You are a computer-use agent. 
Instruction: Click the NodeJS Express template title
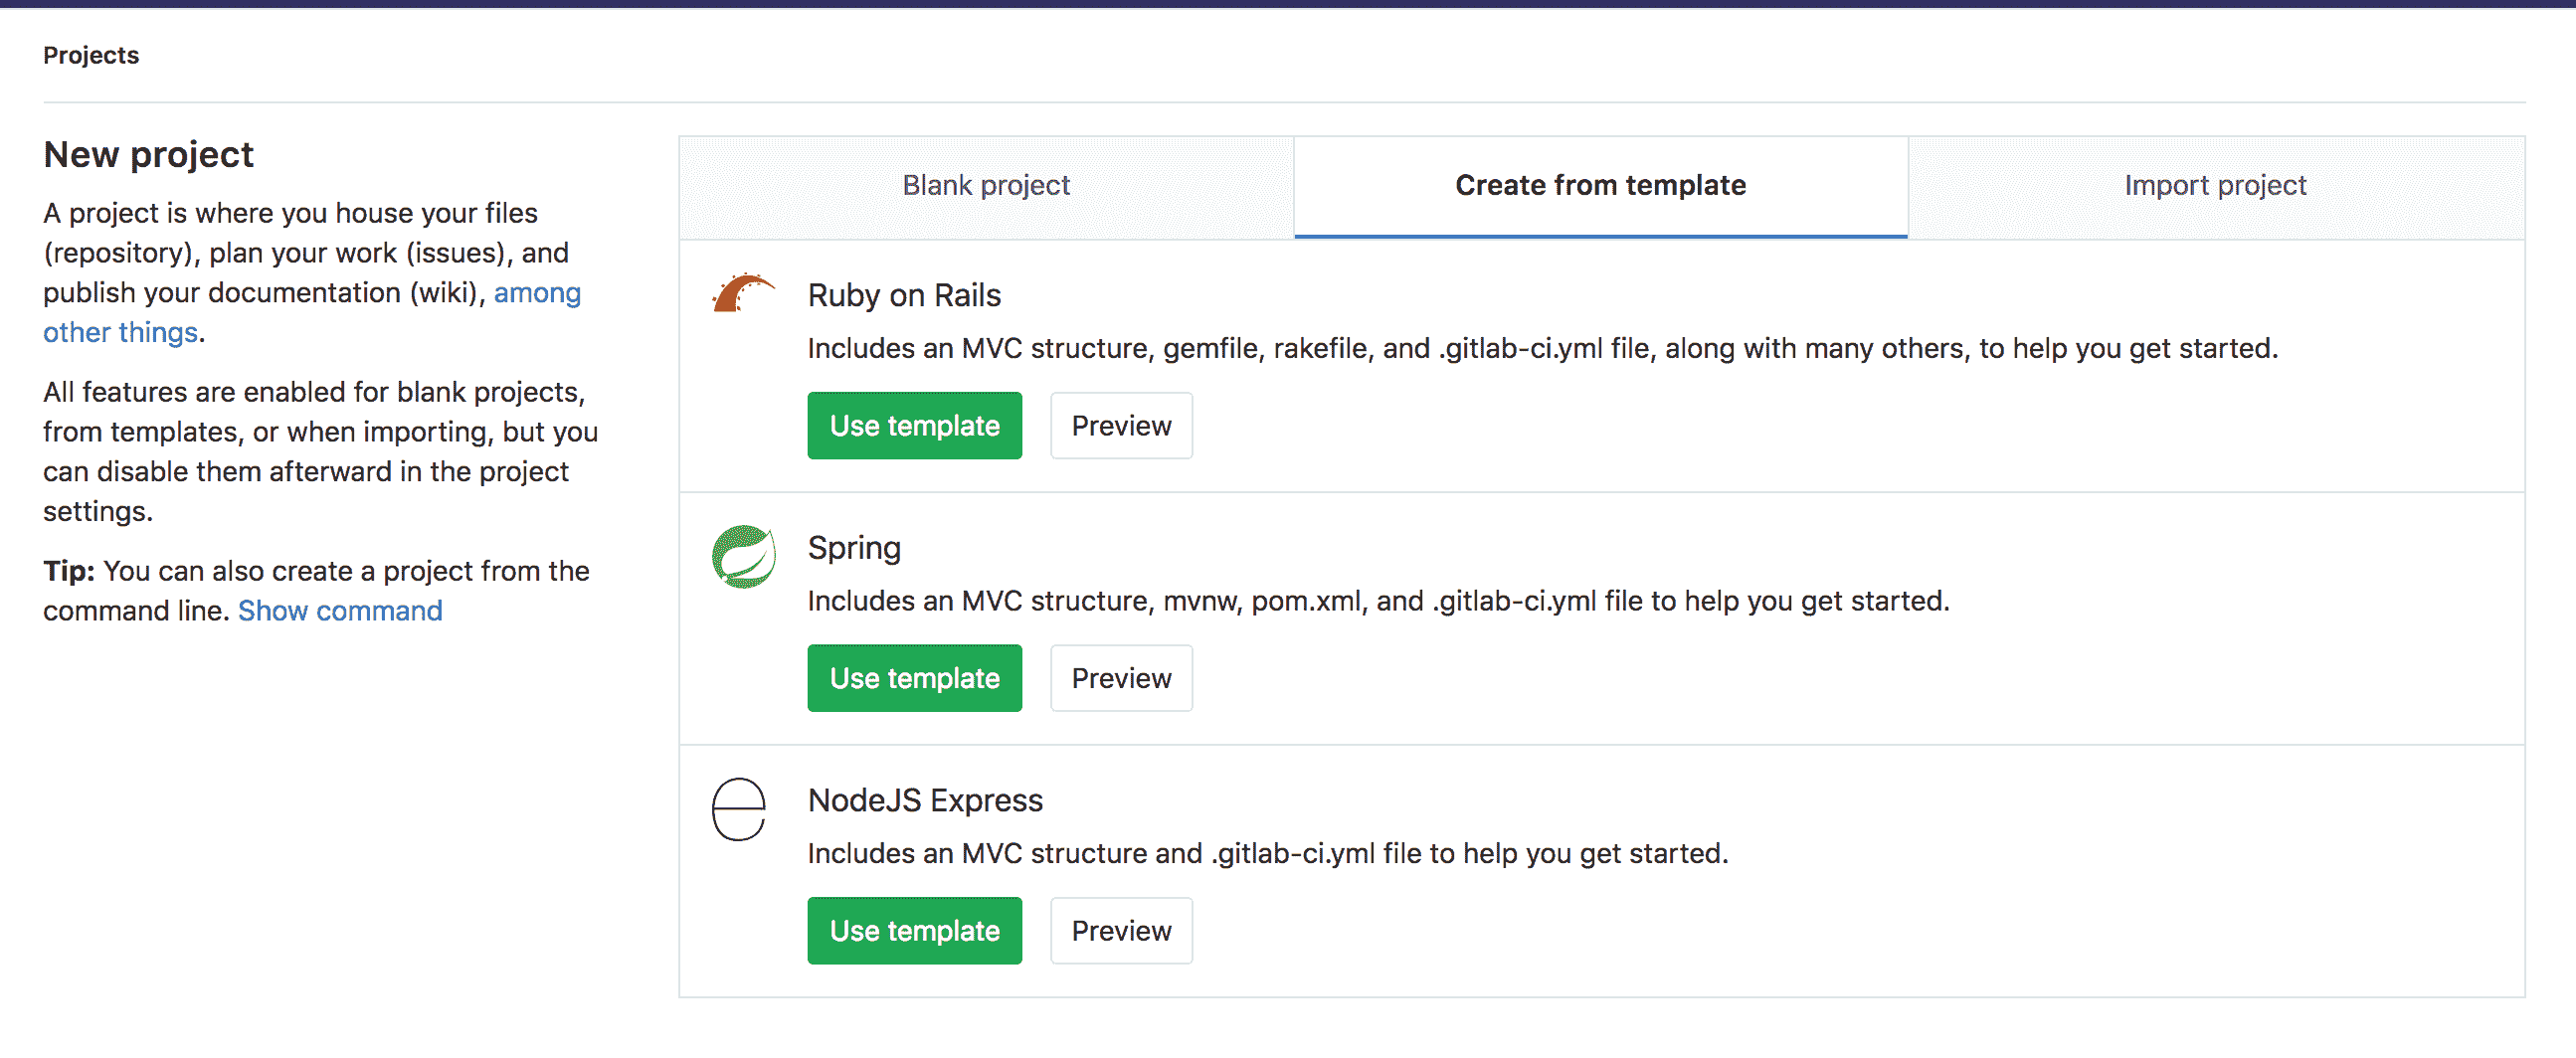click(x=924, y=801)
